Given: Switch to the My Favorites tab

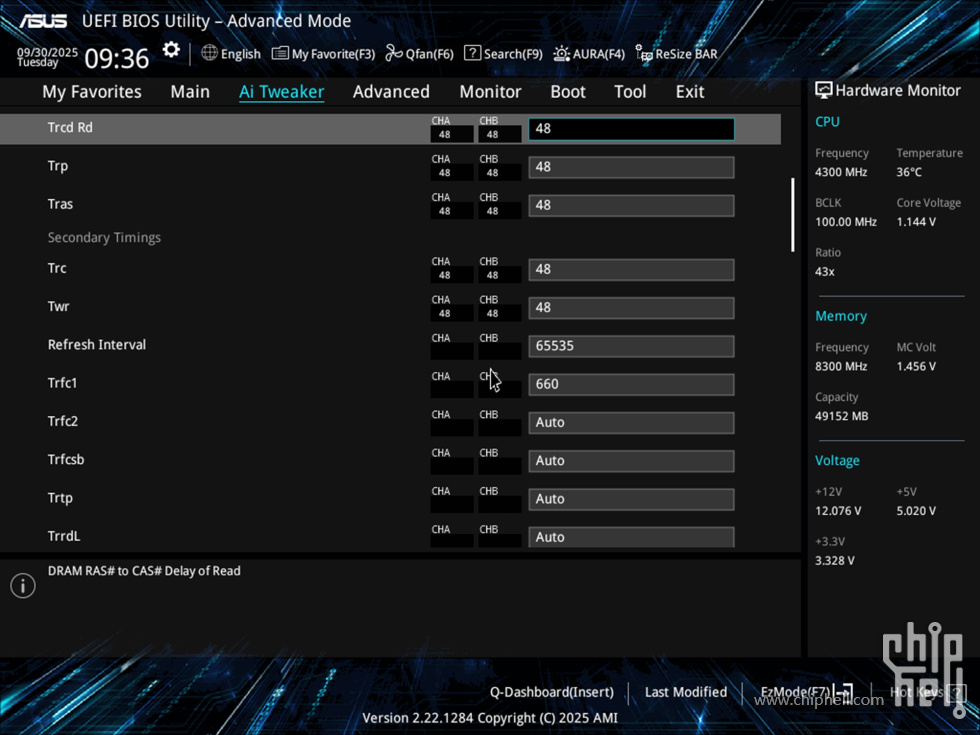Looking at the screenshot, I should pos(92,92).
